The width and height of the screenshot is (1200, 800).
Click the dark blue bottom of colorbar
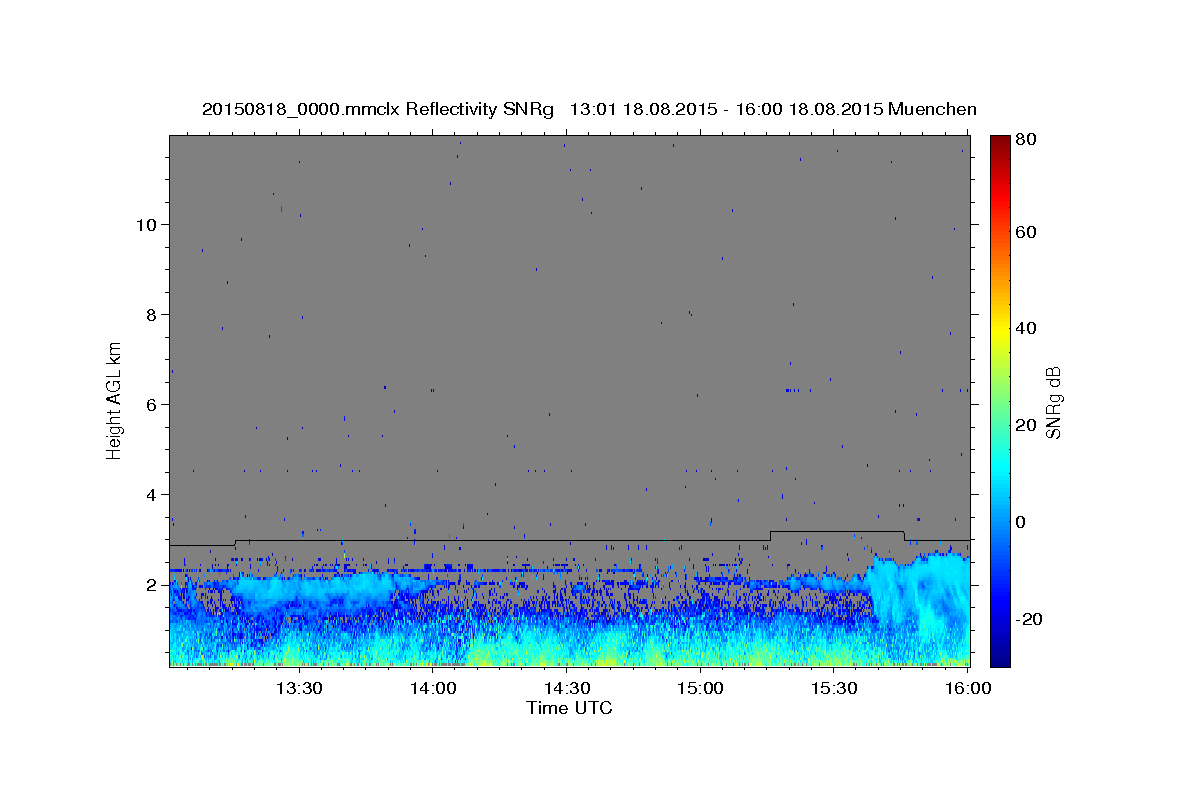[1000, 655]
